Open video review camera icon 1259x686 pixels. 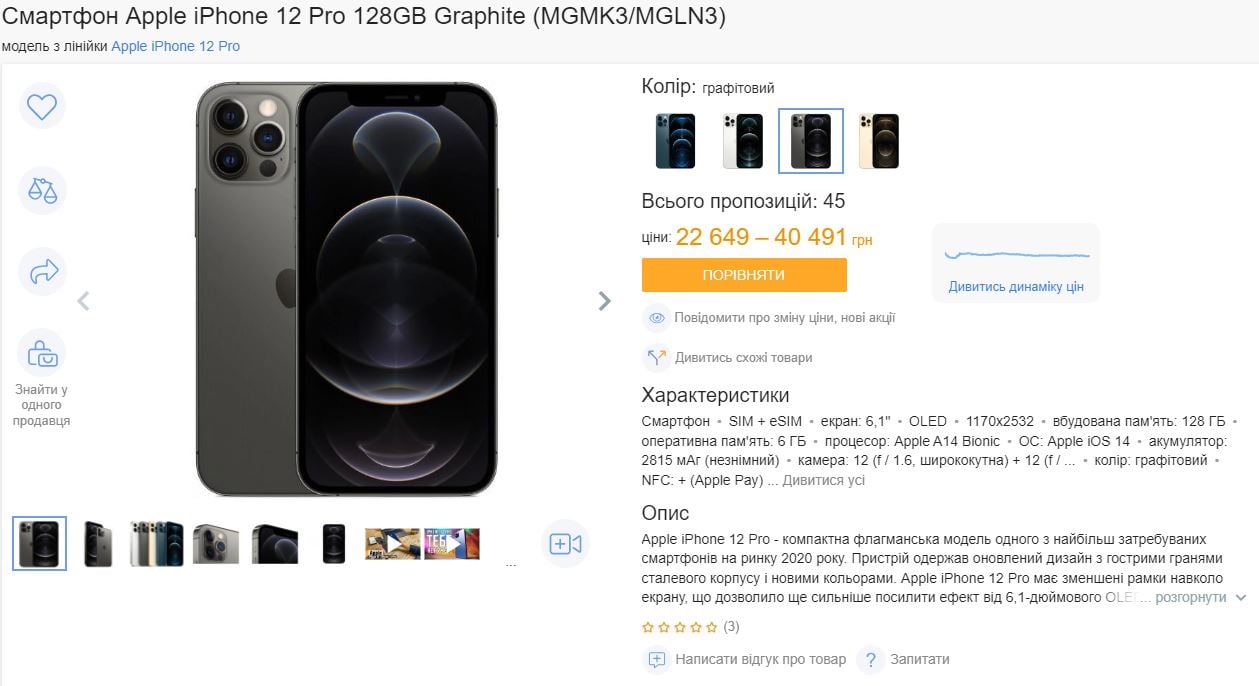coord(565,543)
